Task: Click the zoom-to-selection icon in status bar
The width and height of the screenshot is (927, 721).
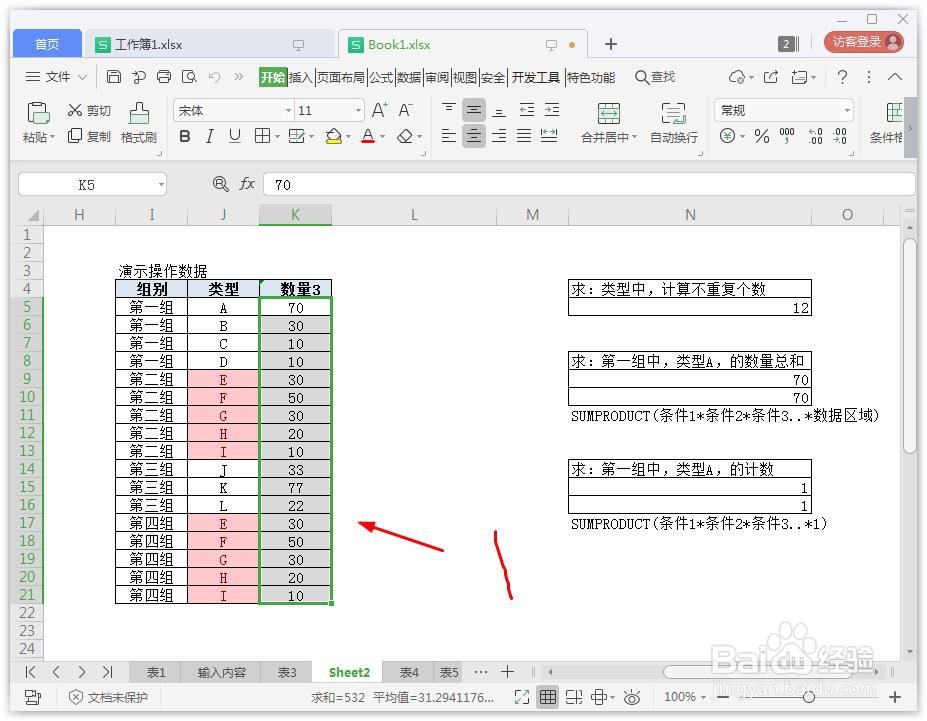Action: (x=521, y=697)
